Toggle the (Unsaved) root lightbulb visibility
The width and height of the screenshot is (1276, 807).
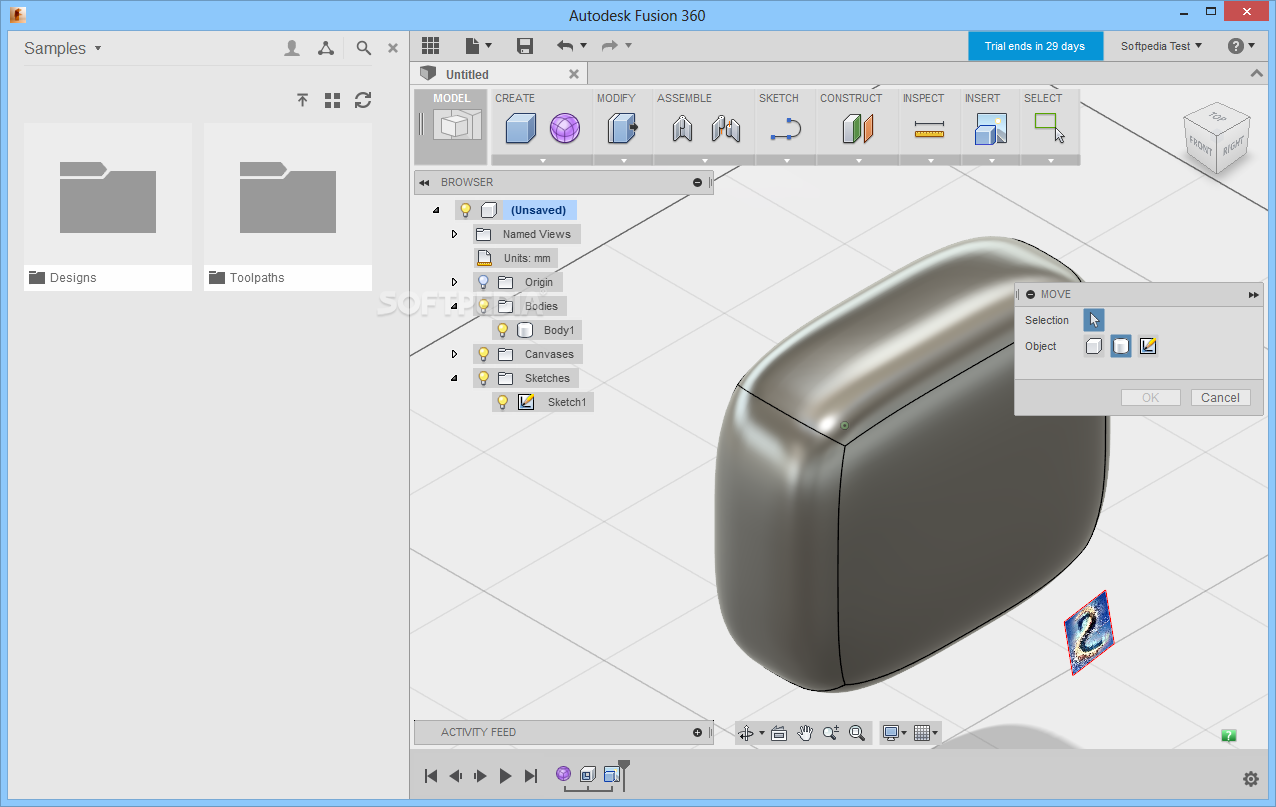coord(465,210)
